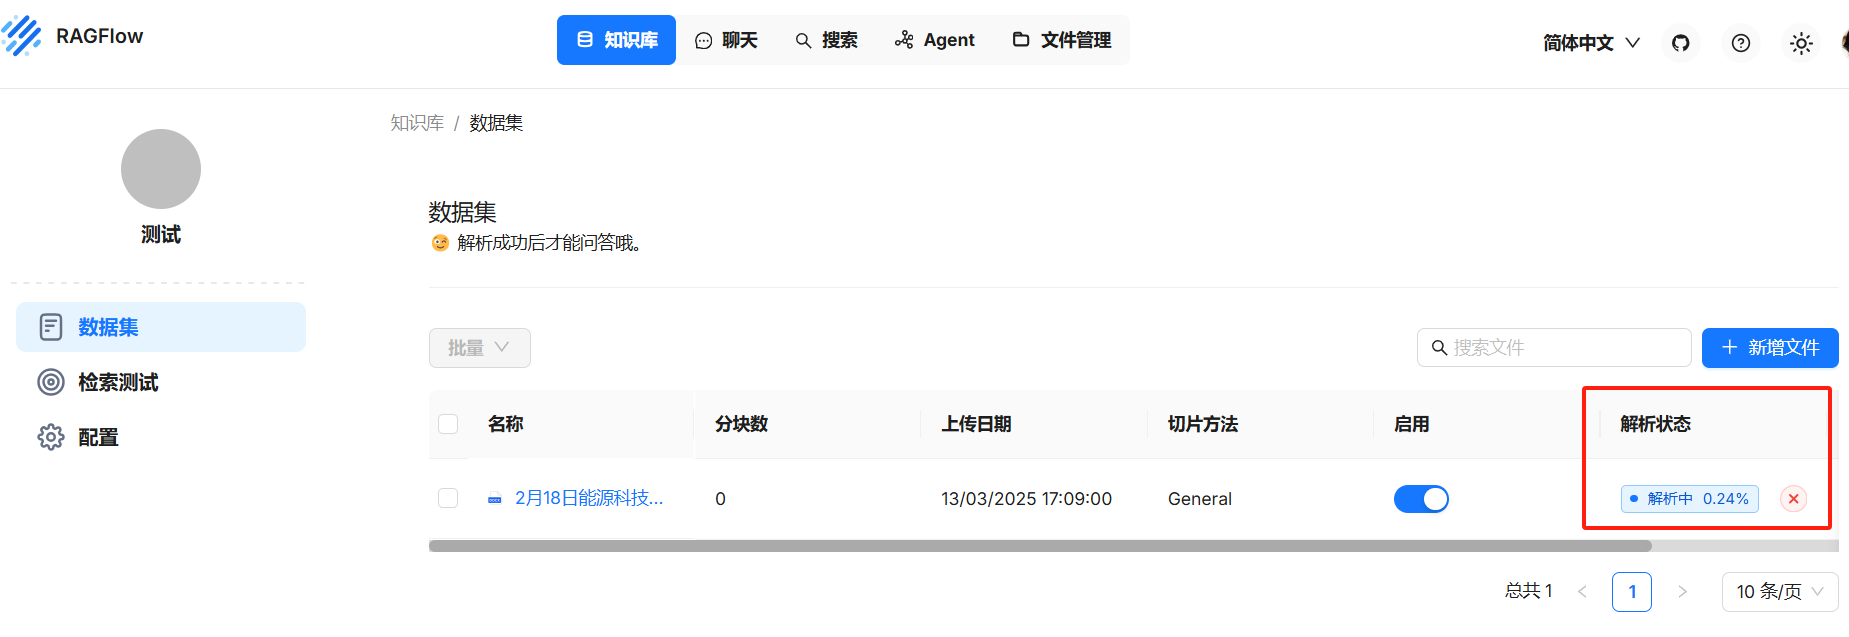The height and width of the screenshot is (637, 1849).
Task: Open 检索测试 in the sidebar
Action: tap(161, 382)
